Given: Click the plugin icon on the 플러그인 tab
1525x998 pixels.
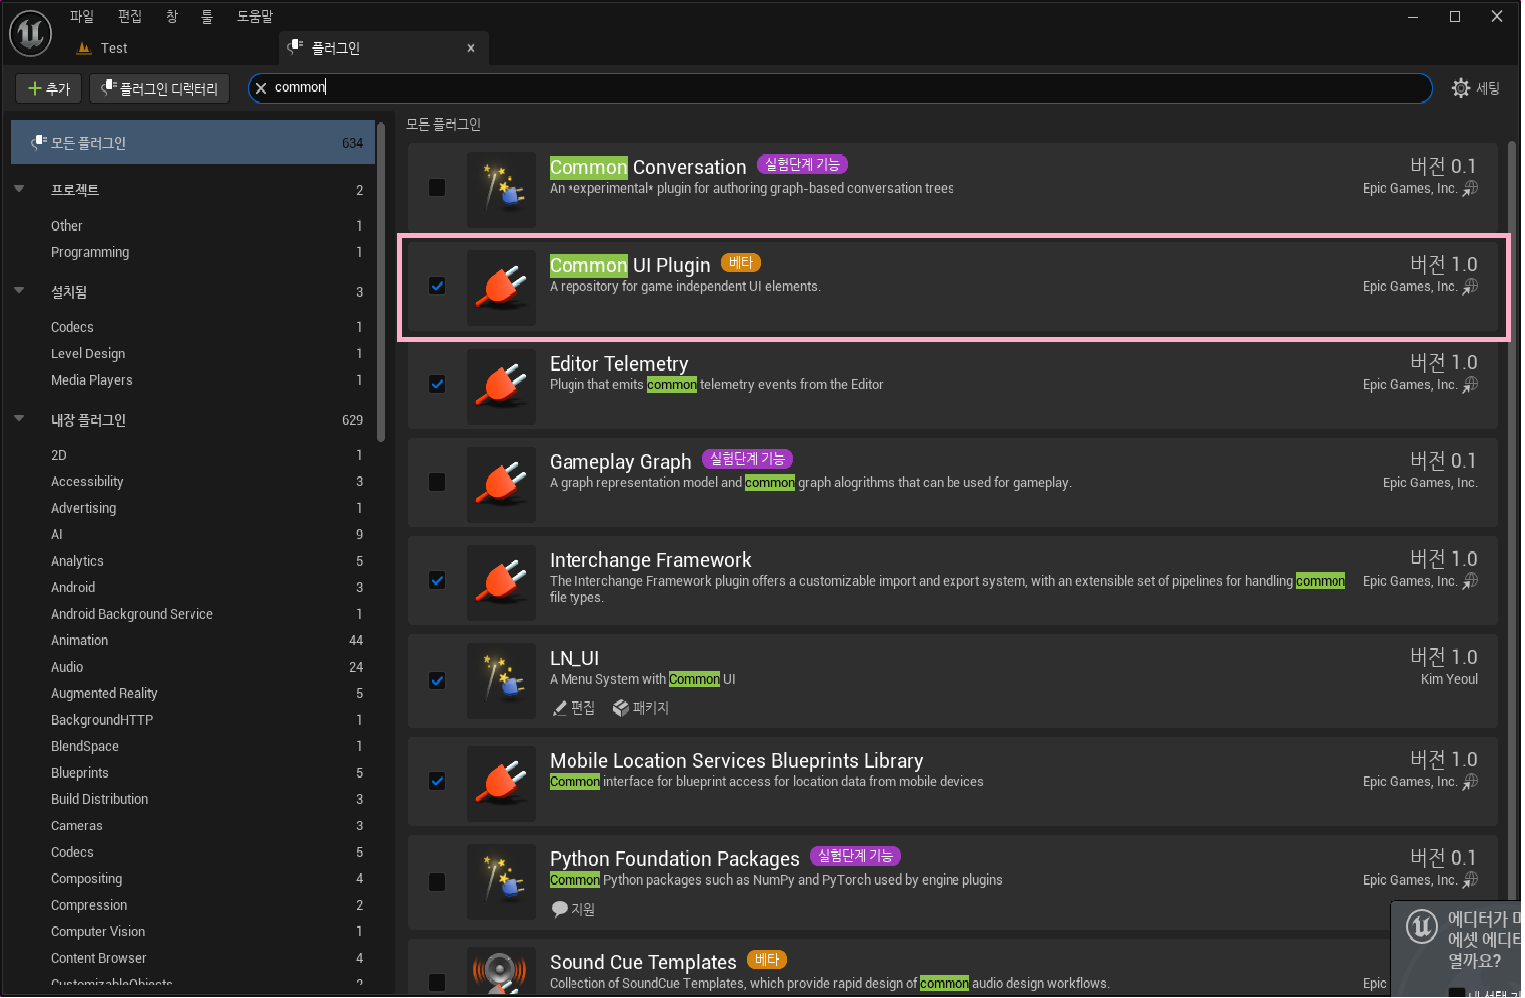Looking at the screenshot, I should 295,47.
